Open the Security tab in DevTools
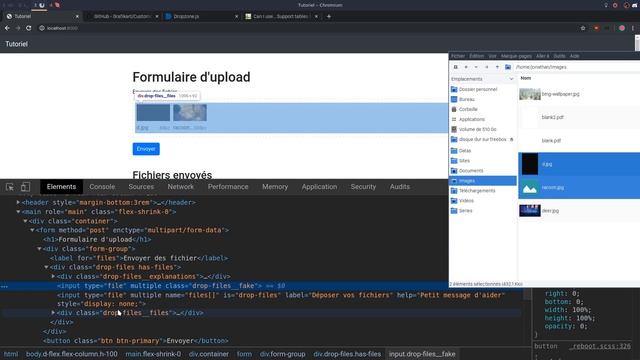This screenshot has height=360, width=640. 363,187
